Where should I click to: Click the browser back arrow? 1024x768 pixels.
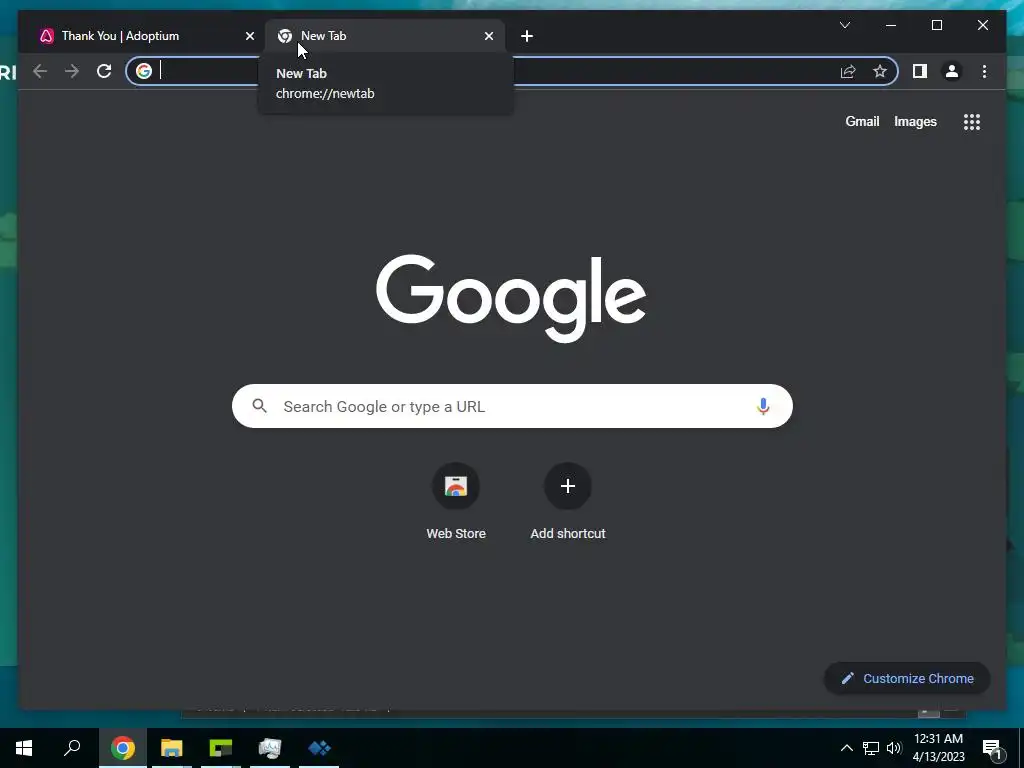[40, 71]
